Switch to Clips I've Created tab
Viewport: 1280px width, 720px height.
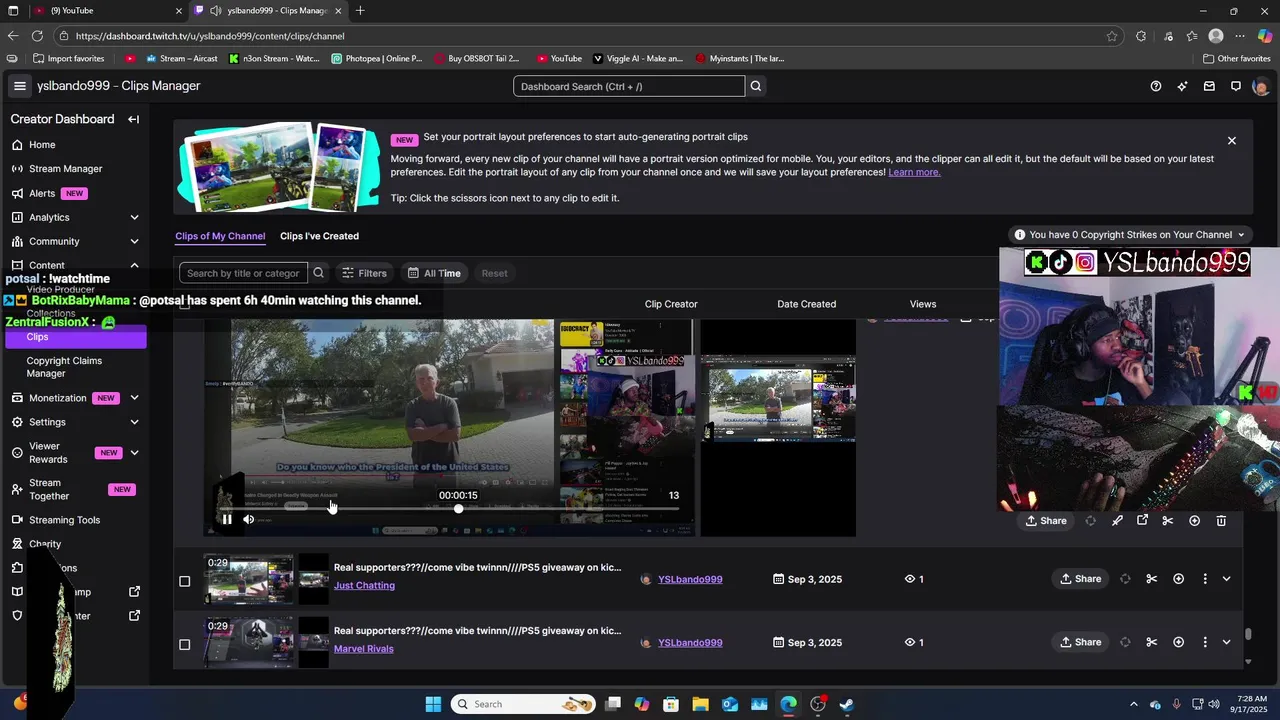coord(319,236)
